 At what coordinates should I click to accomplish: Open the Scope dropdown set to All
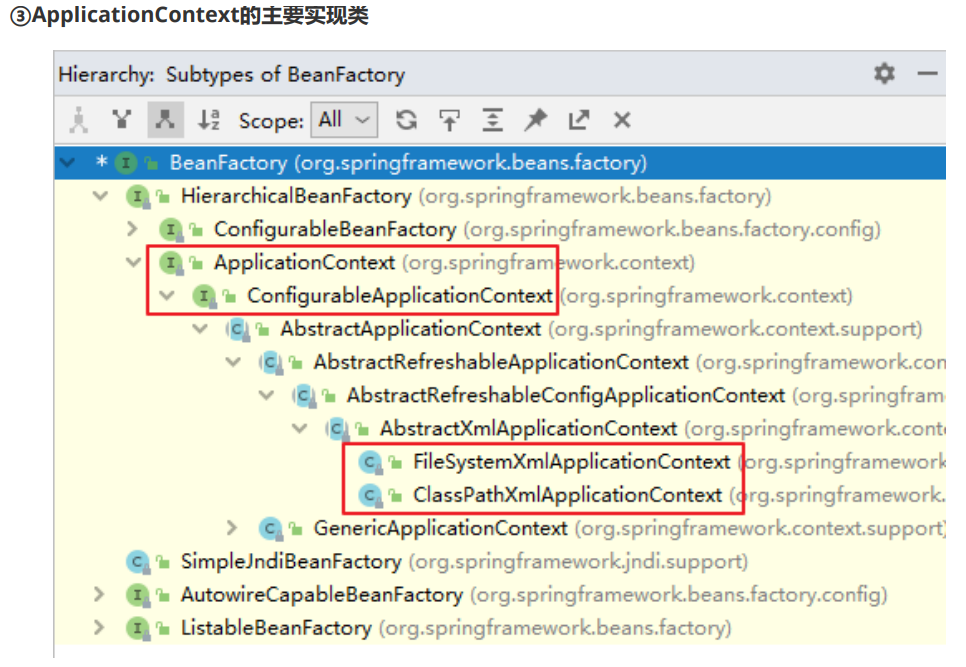(344, 119)
